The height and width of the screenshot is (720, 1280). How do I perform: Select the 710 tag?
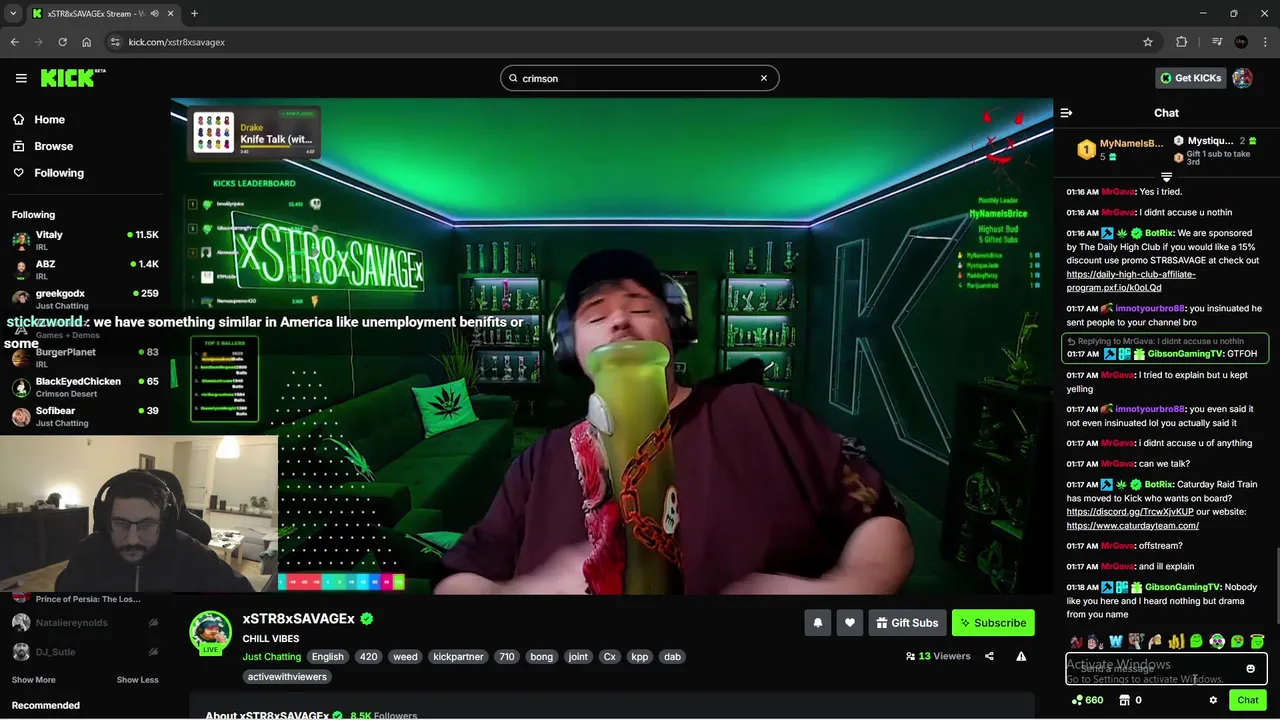tap(506, 657)
